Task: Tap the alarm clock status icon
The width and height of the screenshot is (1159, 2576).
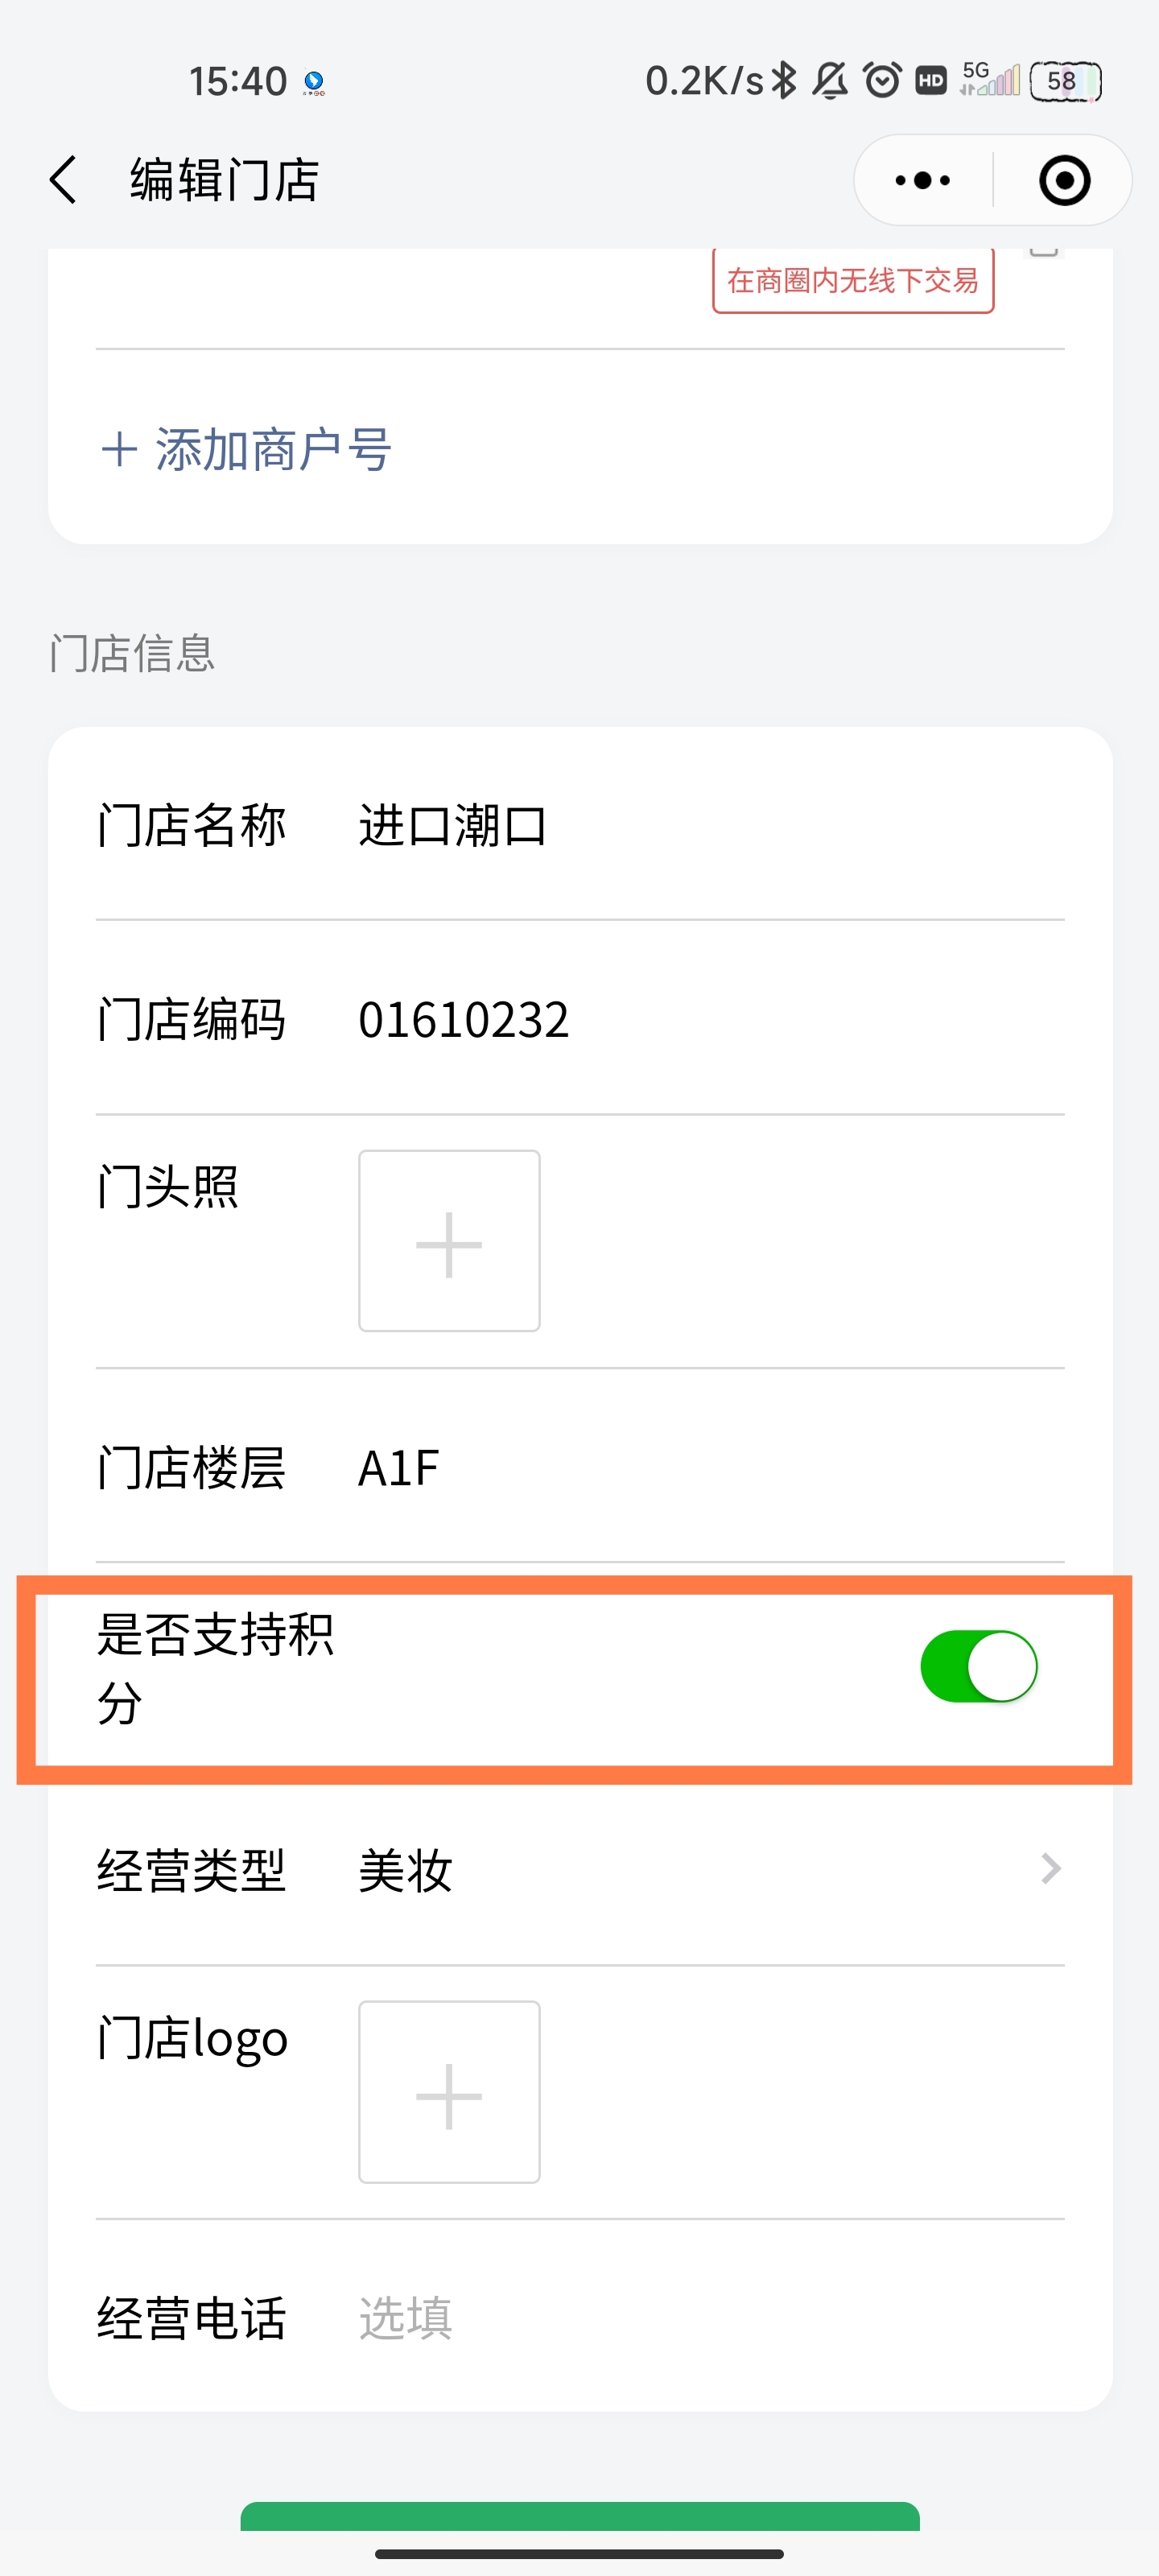Action: pos(882,80)
